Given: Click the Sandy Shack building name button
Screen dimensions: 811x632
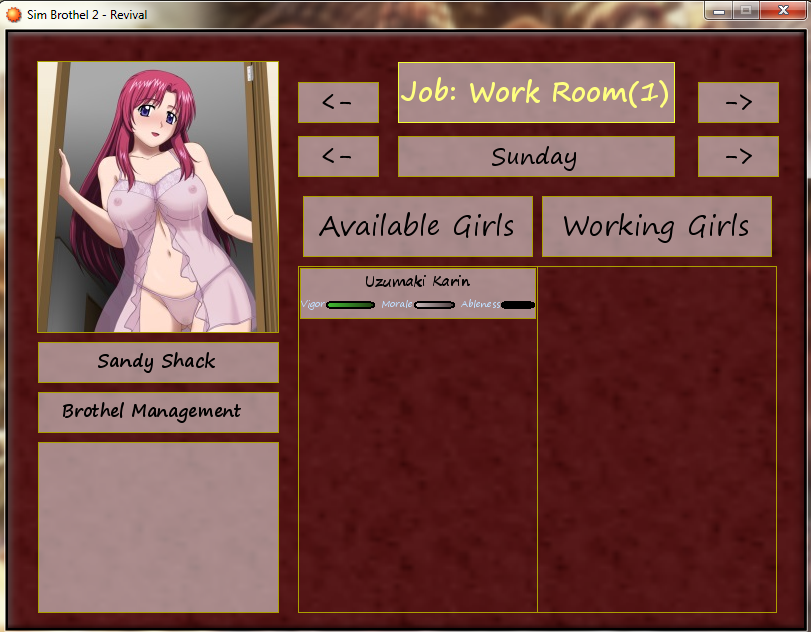Looking at the screenshot, I should (158, 363).
